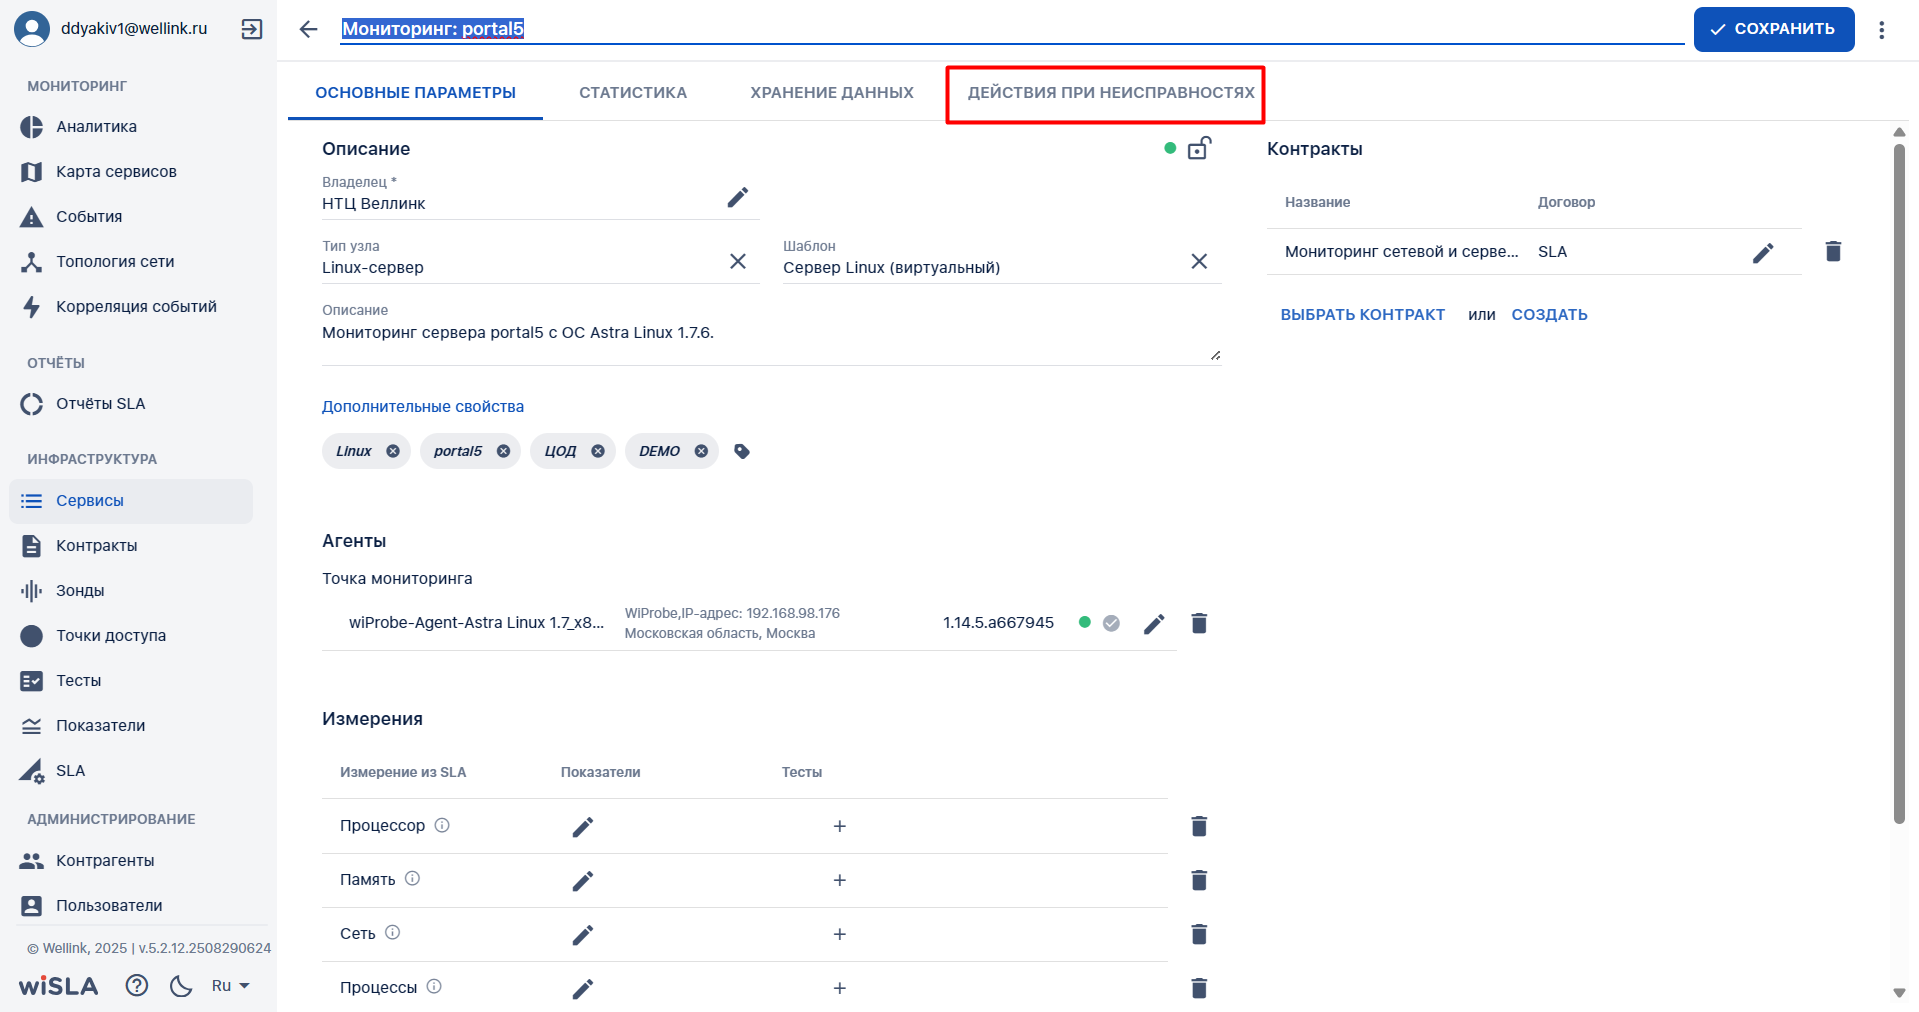Switch to СТАТИСТИКА tab
The width and height of the screenshot is (1919, 1012).
pyautogui.click(x=633, y=93)
